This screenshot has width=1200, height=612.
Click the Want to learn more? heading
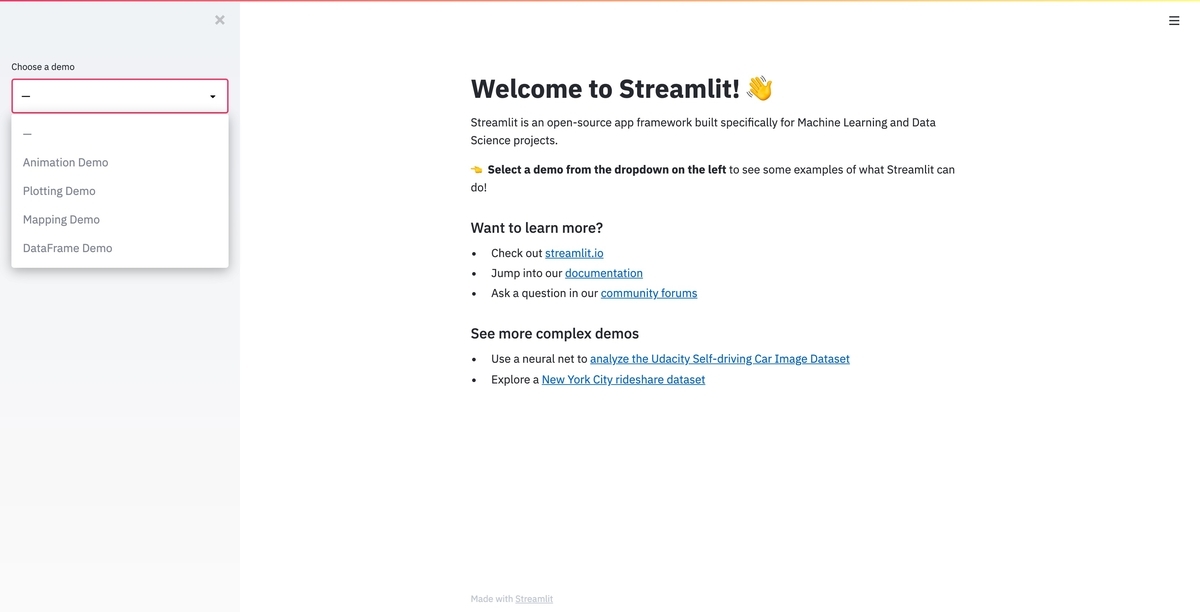537,228
